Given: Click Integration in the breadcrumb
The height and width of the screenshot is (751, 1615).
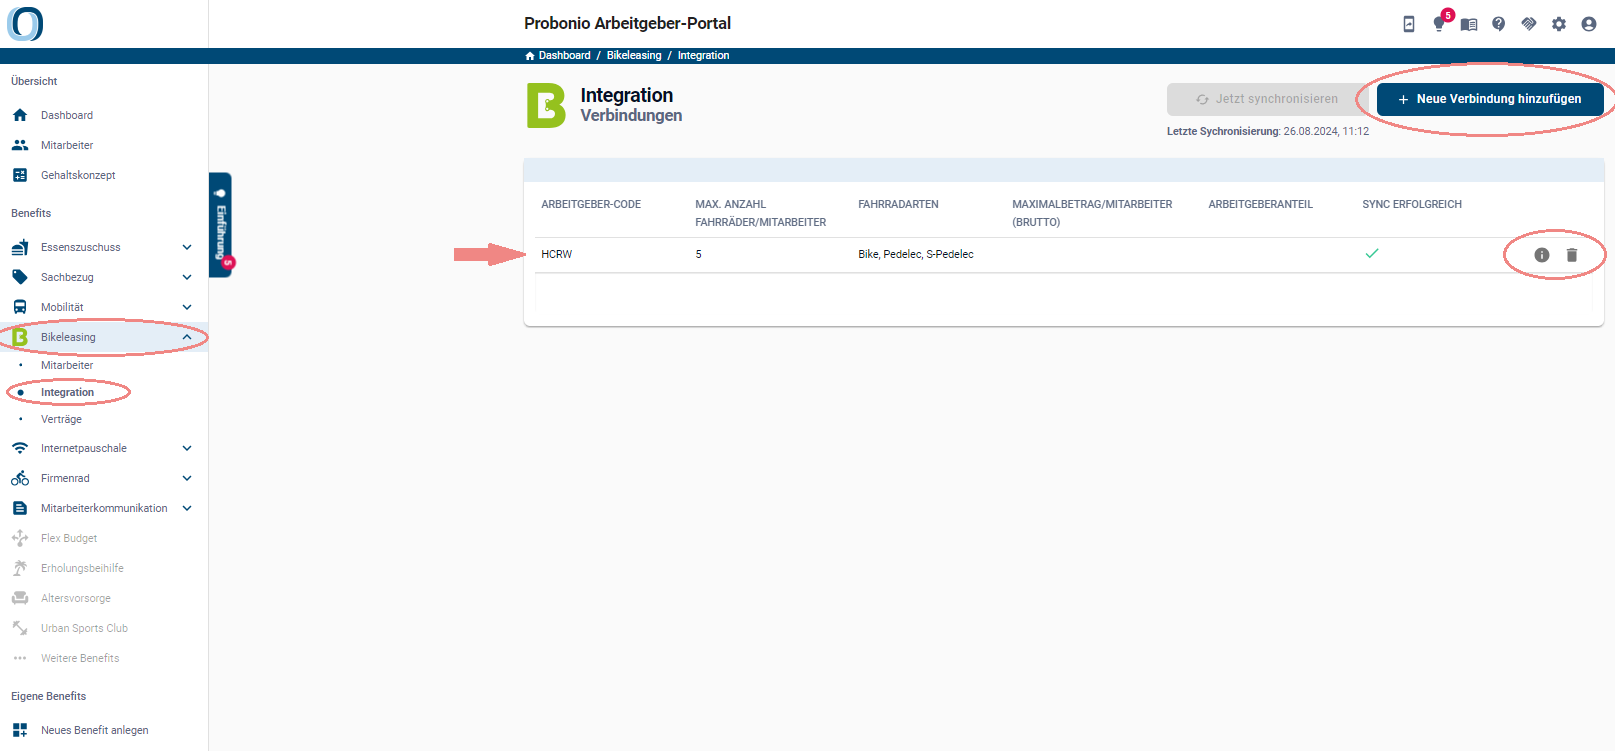Looking at the screenshot, I should (x=703, y=56).
